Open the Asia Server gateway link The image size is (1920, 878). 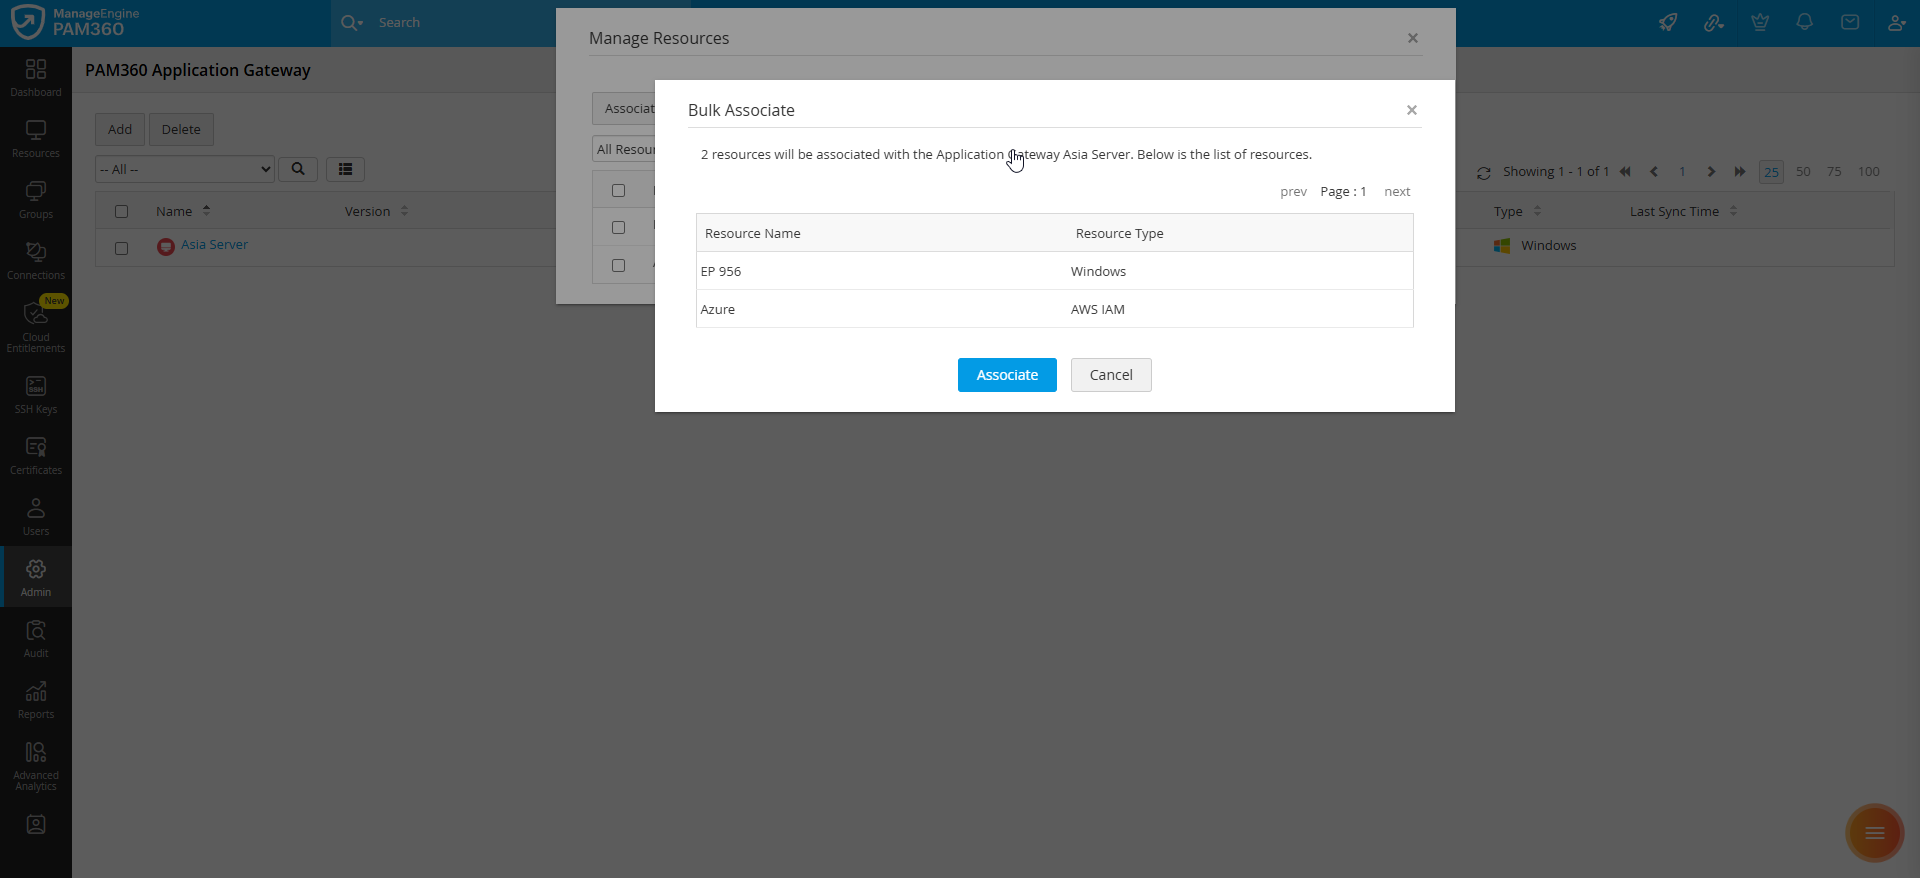point(214,245)
